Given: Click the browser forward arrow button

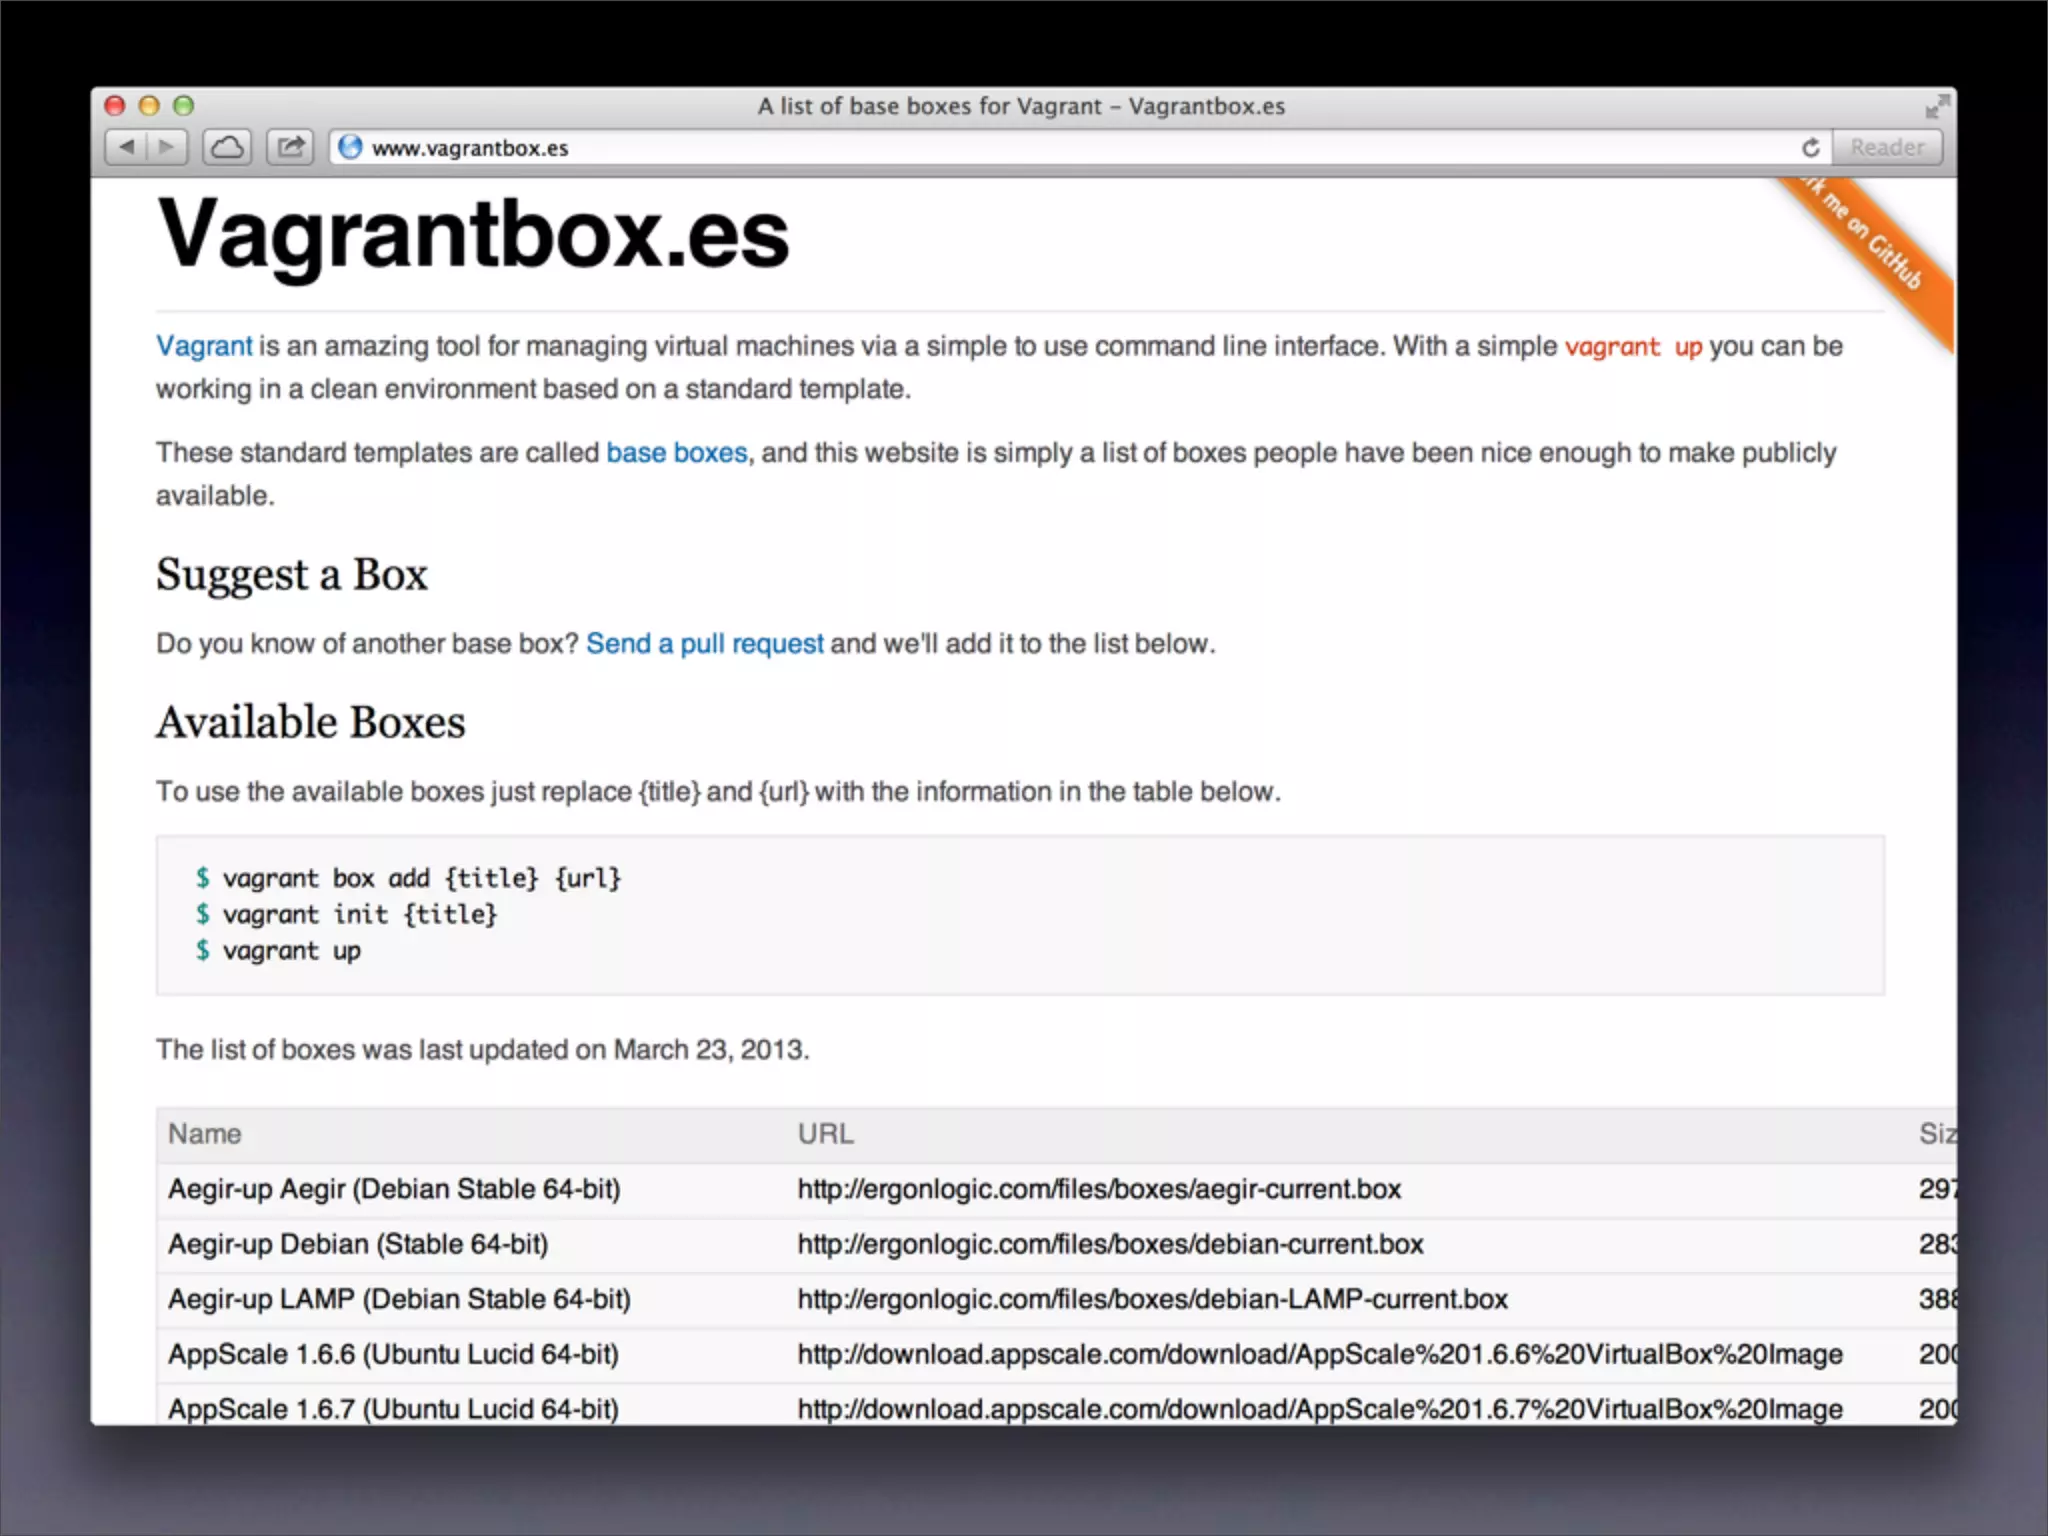Looking at the screenshot, I should (x=167, y=147).
